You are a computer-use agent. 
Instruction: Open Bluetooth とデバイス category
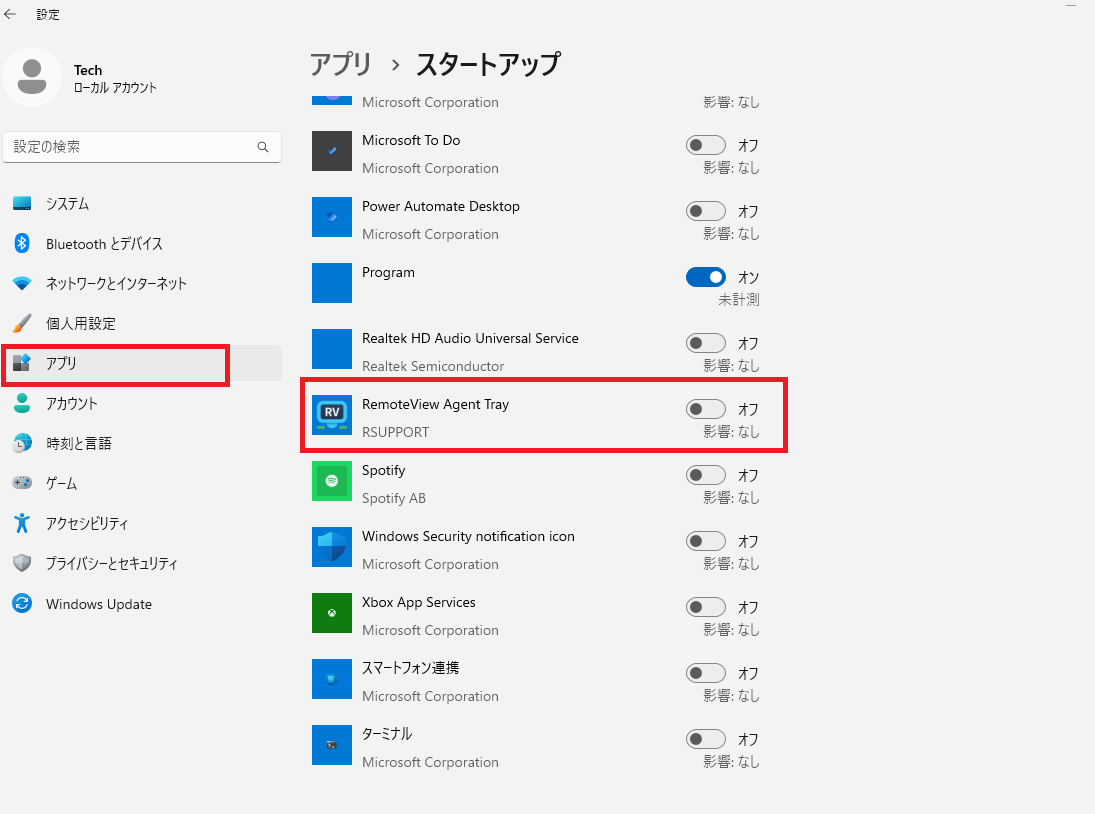[x=142, y=244]
